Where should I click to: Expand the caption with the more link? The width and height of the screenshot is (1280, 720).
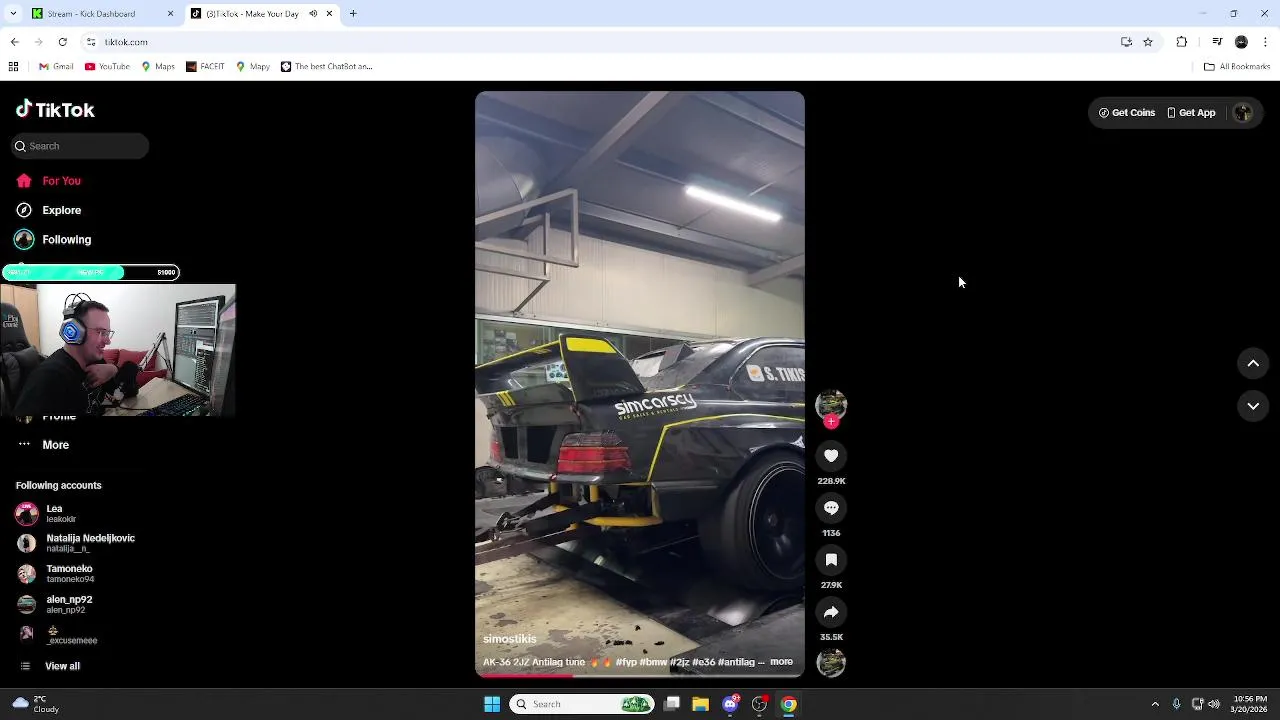(x=781, y=662)
